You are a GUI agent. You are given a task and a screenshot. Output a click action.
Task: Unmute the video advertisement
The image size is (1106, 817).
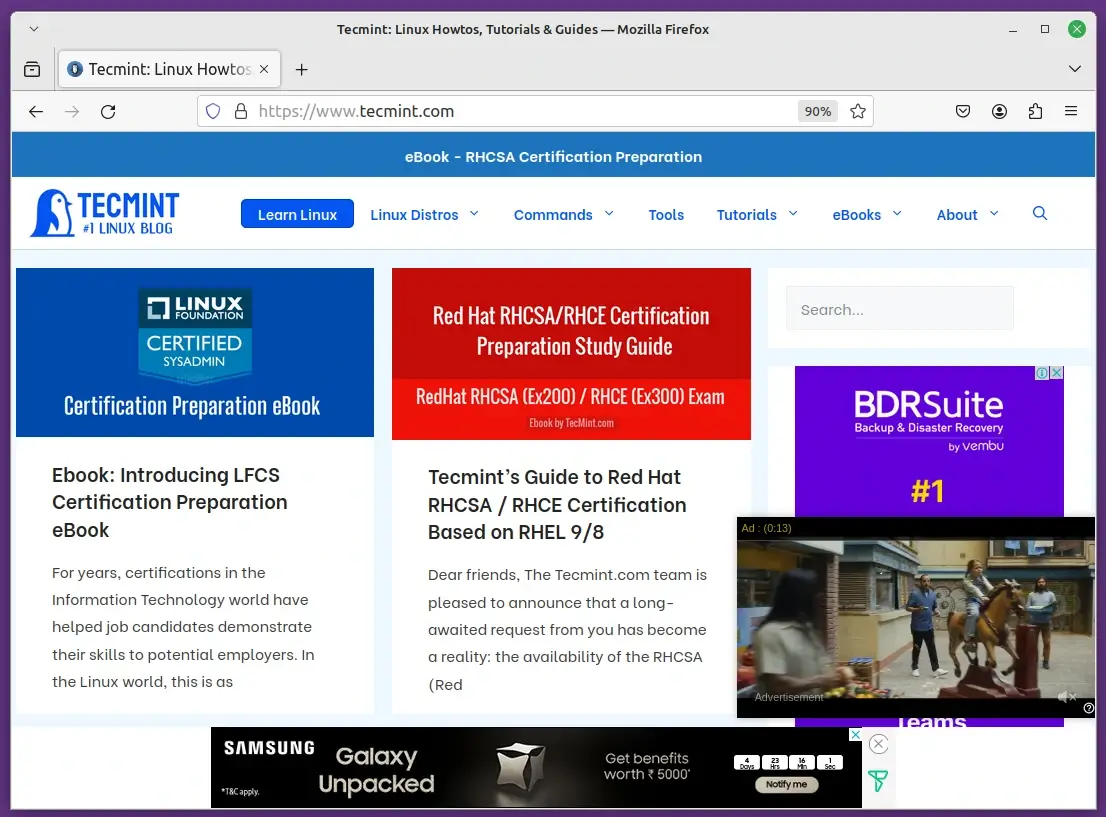[1066, 697]
